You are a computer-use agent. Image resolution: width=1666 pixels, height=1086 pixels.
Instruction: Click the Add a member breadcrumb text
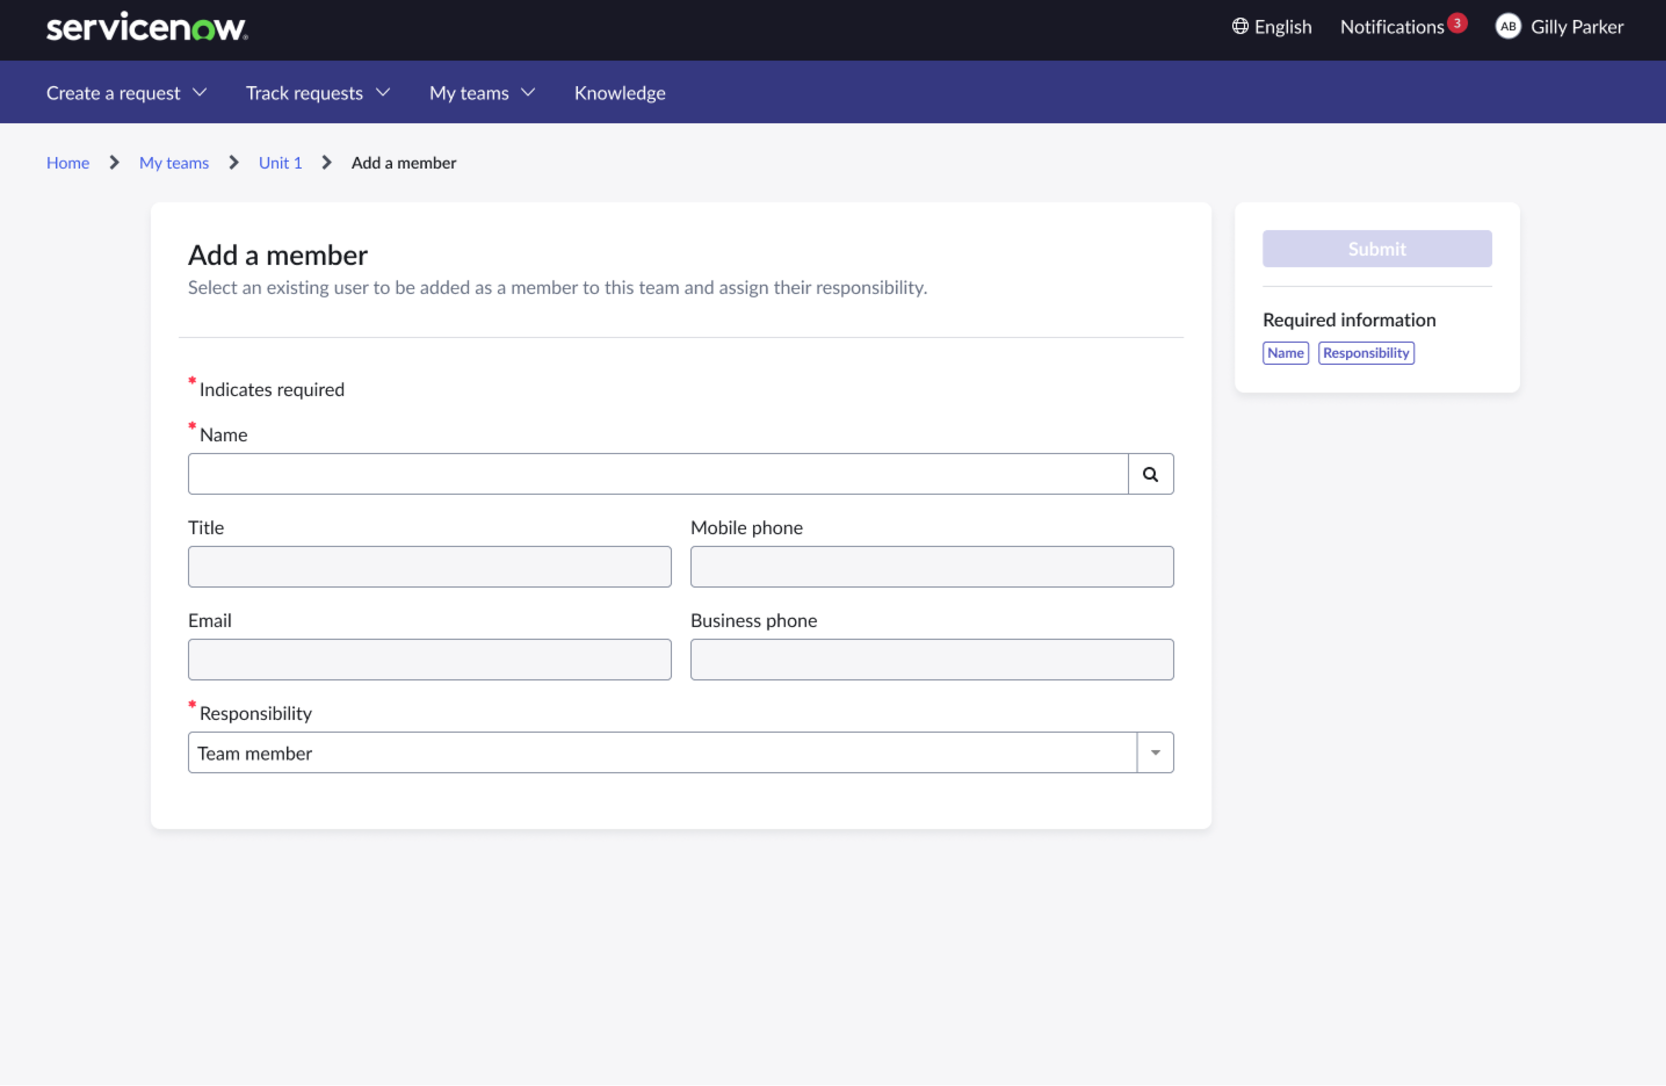pyautogui.click(x=404, y=163)
